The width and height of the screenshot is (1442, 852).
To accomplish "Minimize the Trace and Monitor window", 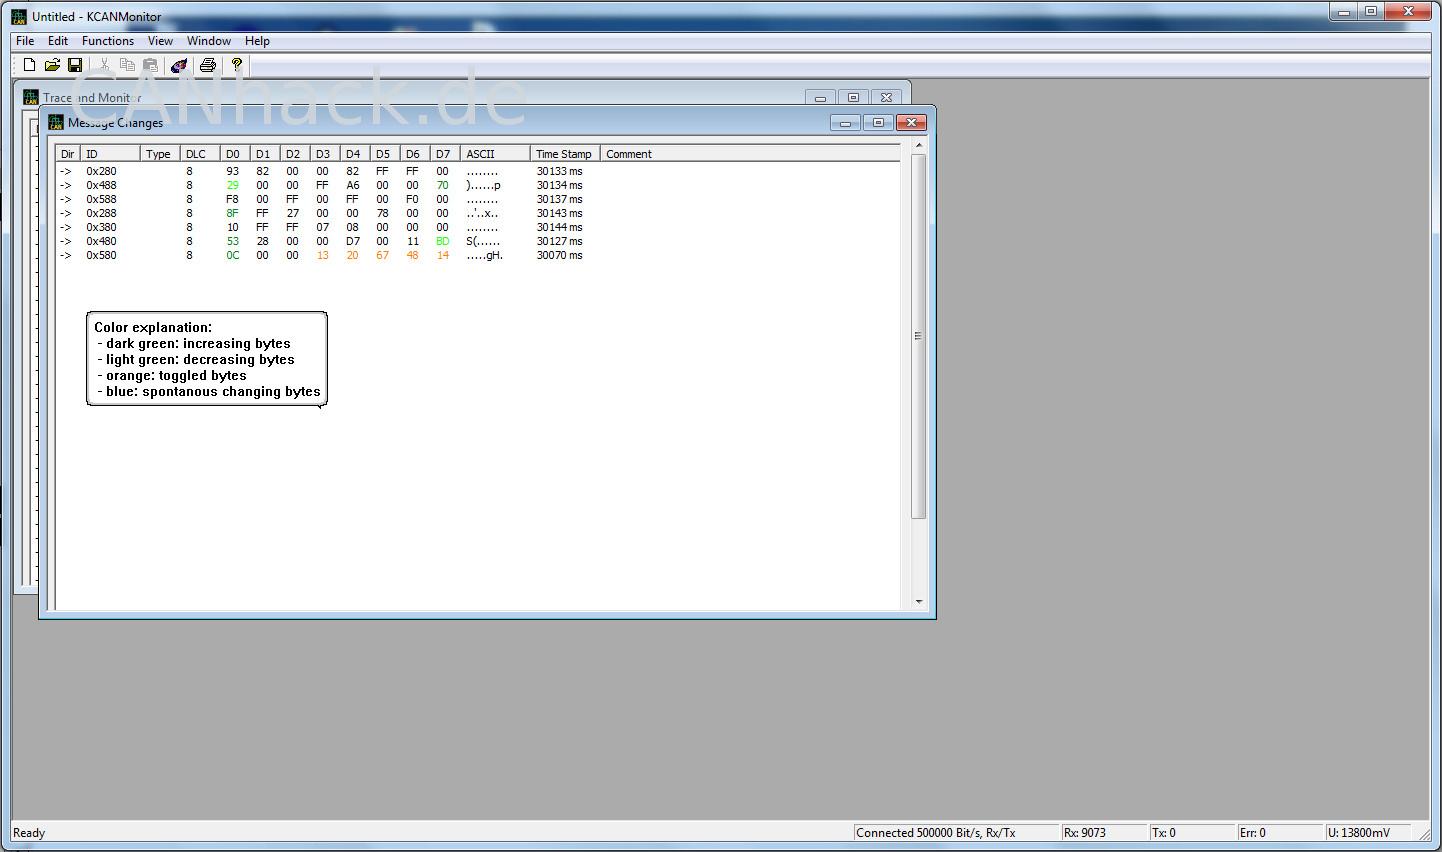I will [820, 98].
